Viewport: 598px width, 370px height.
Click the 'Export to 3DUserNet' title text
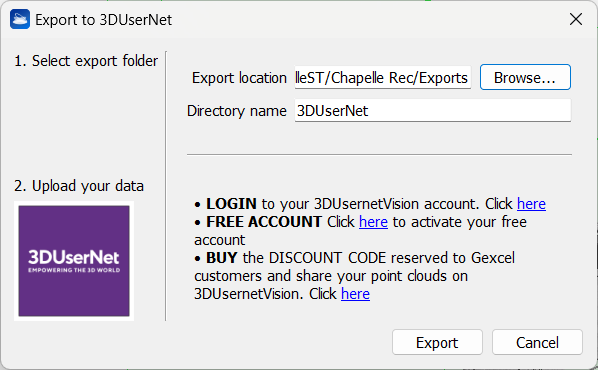click(103, 20)
